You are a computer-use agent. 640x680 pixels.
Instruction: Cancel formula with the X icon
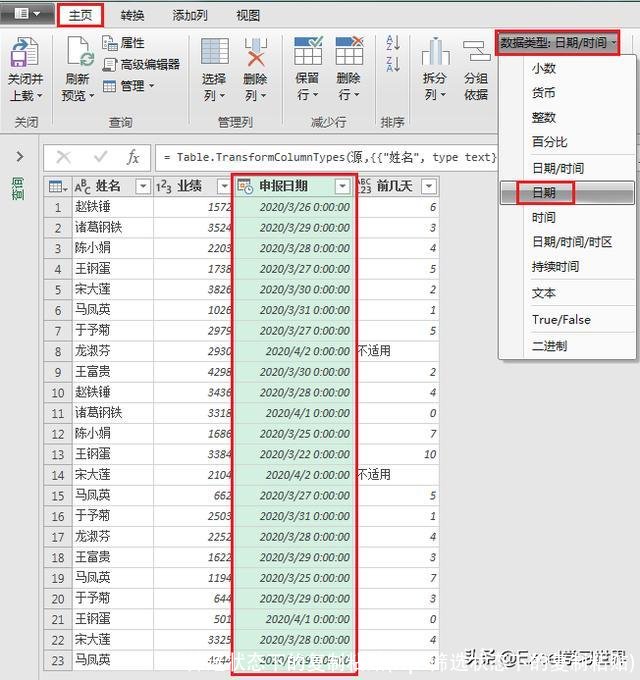point(64,157)
